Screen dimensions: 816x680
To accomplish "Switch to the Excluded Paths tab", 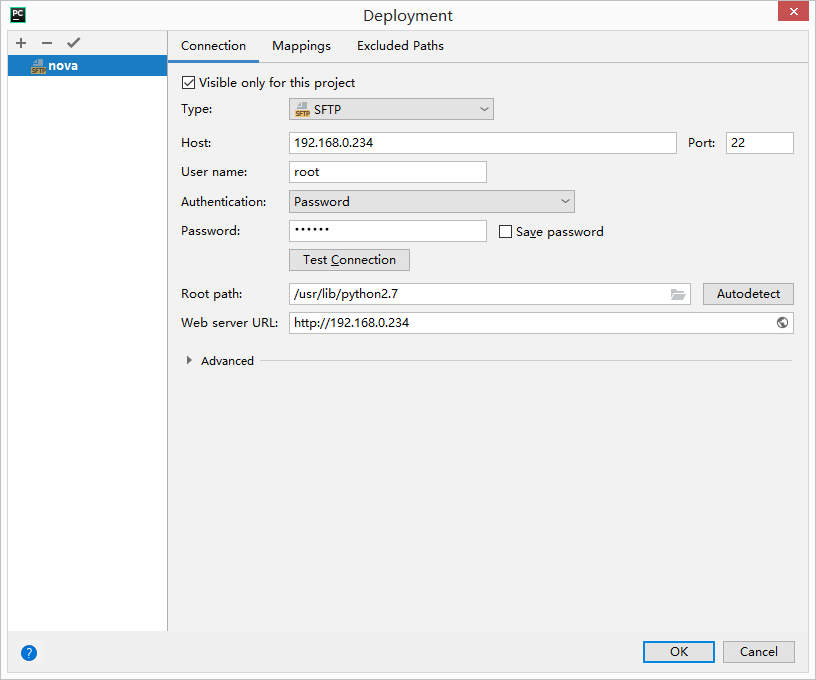I will point(400,46).
